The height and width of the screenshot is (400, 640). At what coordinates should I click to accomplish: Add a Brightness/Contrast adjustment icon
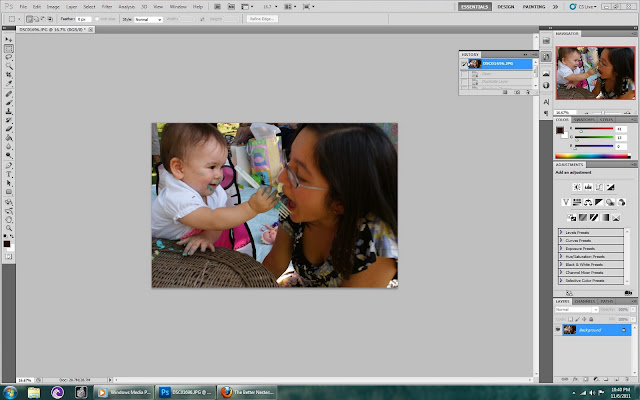coord(577,187)
